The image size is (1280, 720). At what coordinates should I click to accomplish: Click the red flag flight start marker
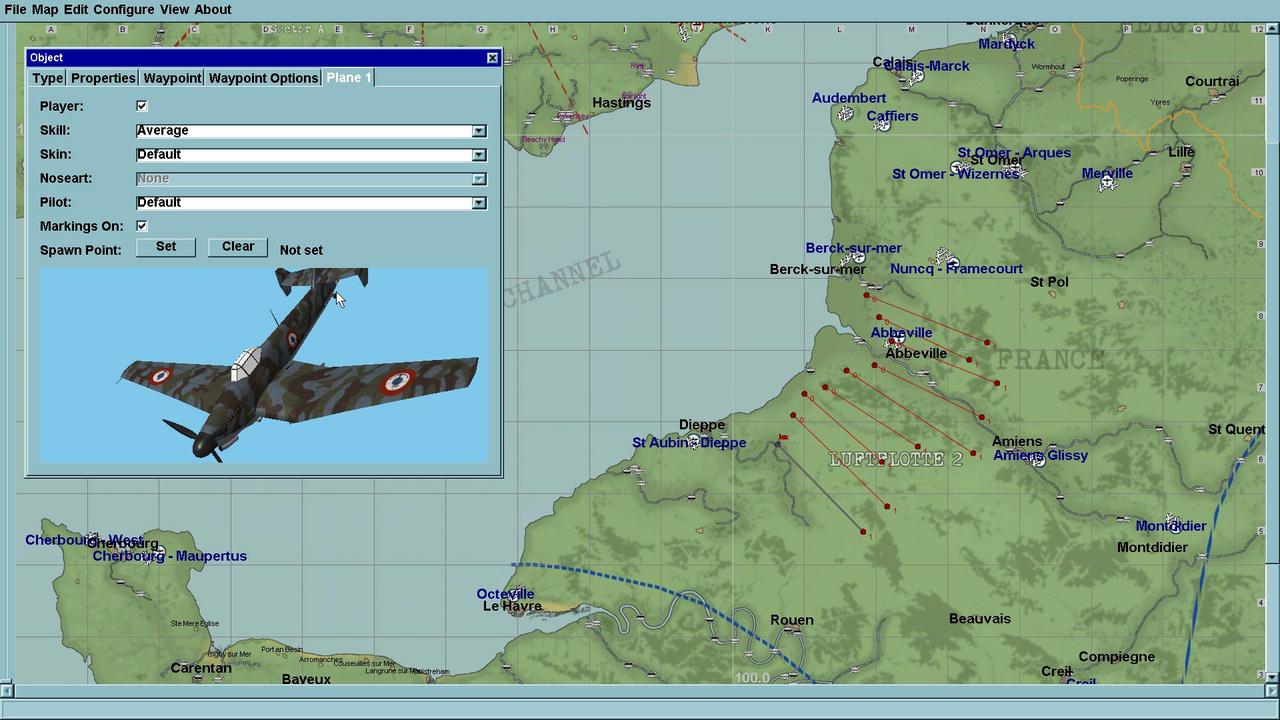click(x=782, y=439)
